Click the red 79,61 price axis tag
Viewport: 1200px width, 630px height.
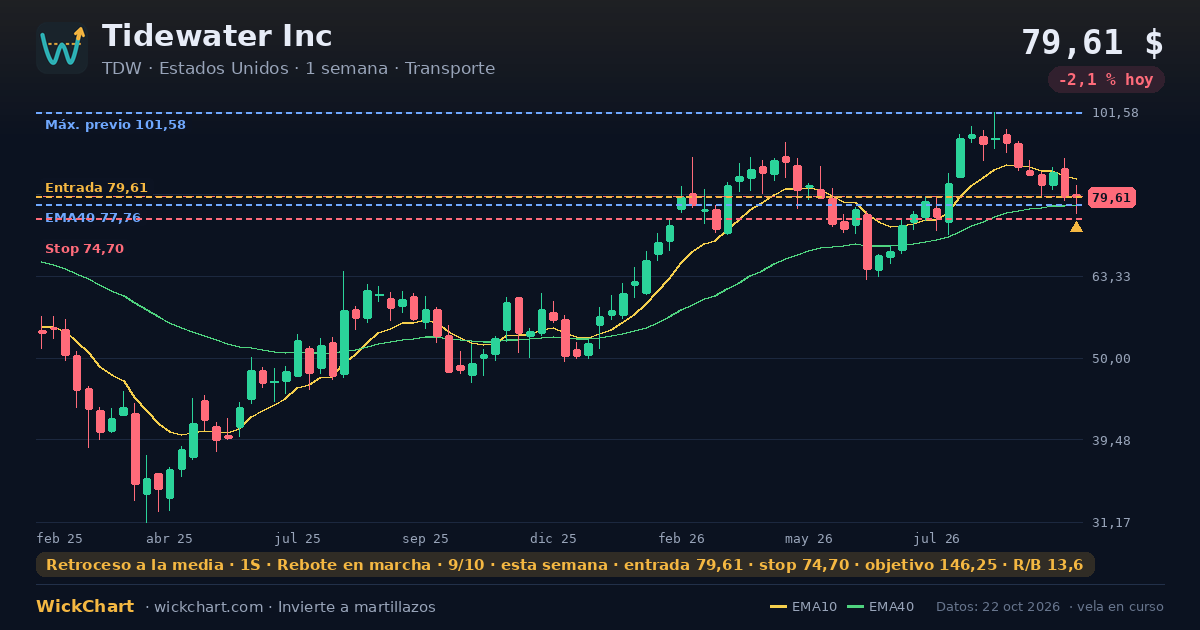pyautogui.click(x=1111, y=198)
